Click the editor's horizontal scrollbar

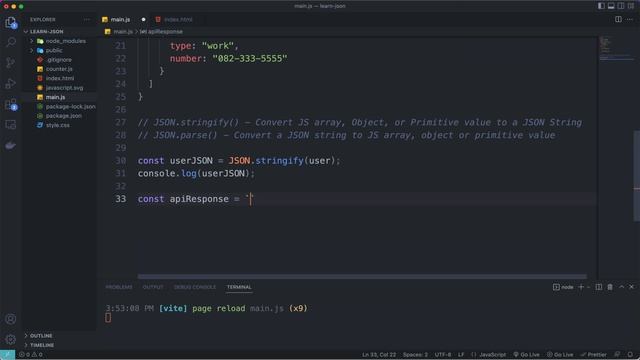point(362,276)
